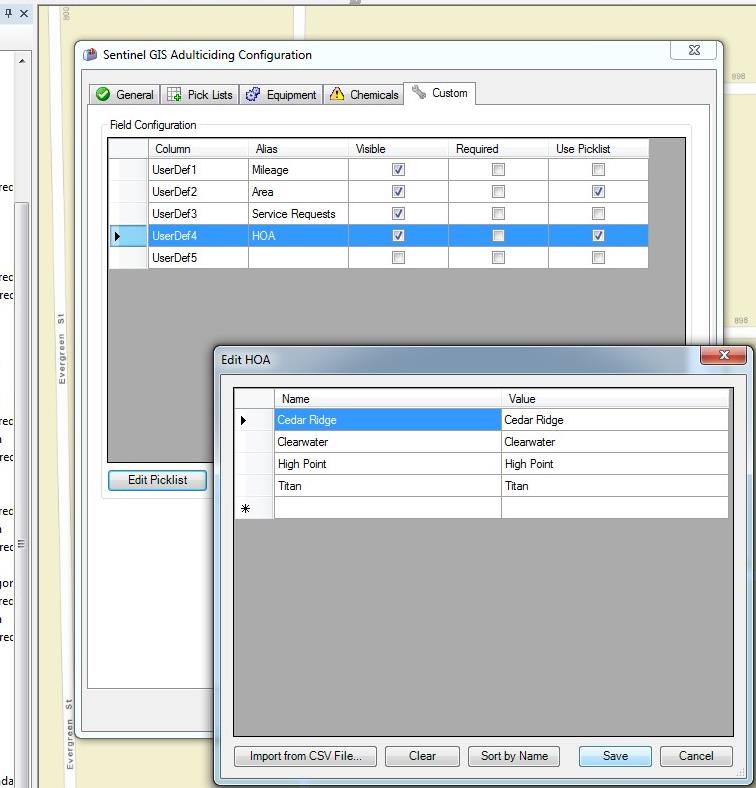Disable Use Picklist for UserDef2 Area
The width and height of the screenshot is (756, 788).
coord(598,191)
